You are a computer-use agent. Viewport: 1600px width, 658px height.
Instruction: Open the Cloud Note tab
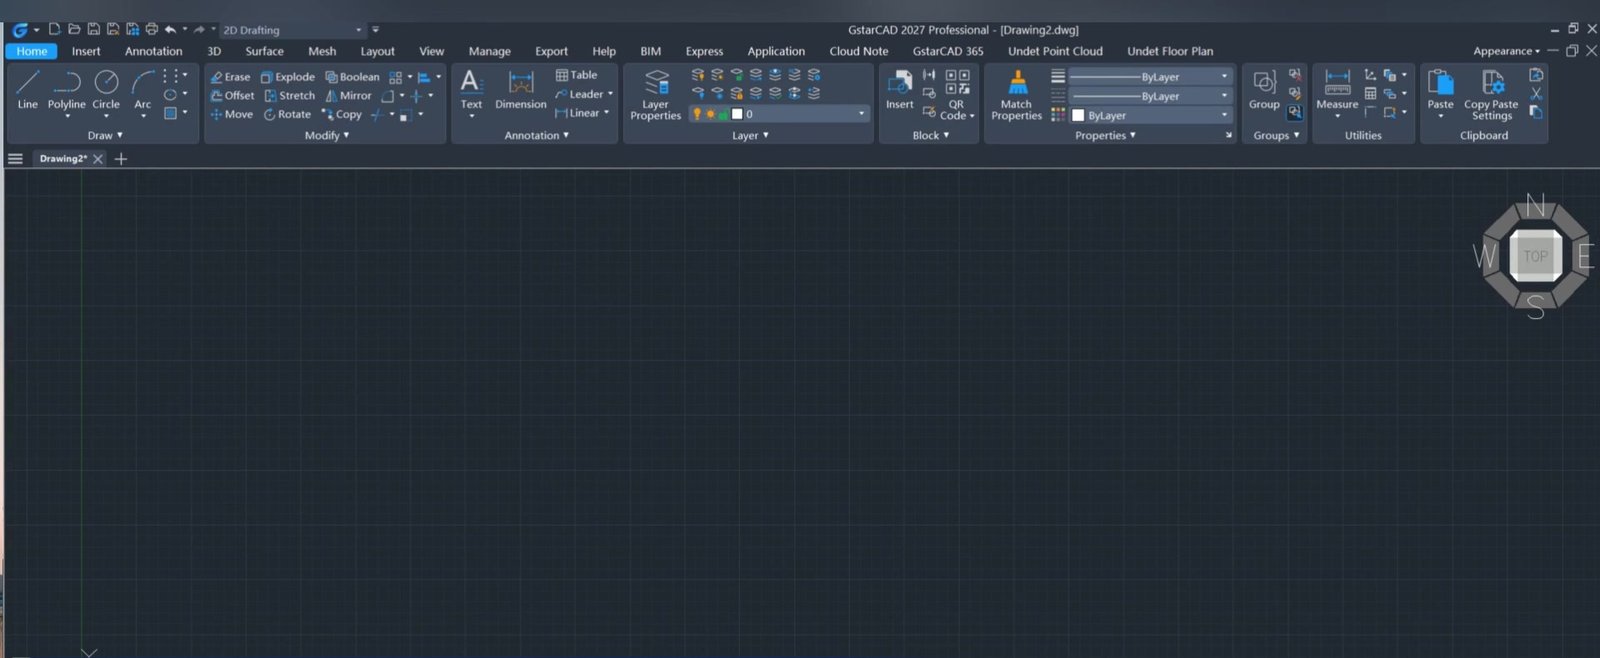(859, 51)
